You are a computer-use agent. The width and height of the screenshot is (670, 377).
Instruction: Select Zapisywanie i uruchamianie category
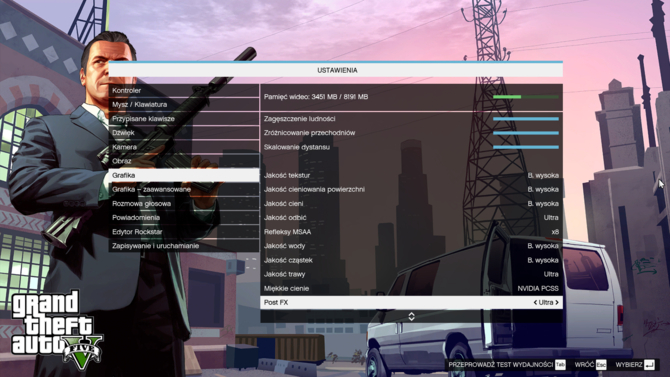click(184, 246)
